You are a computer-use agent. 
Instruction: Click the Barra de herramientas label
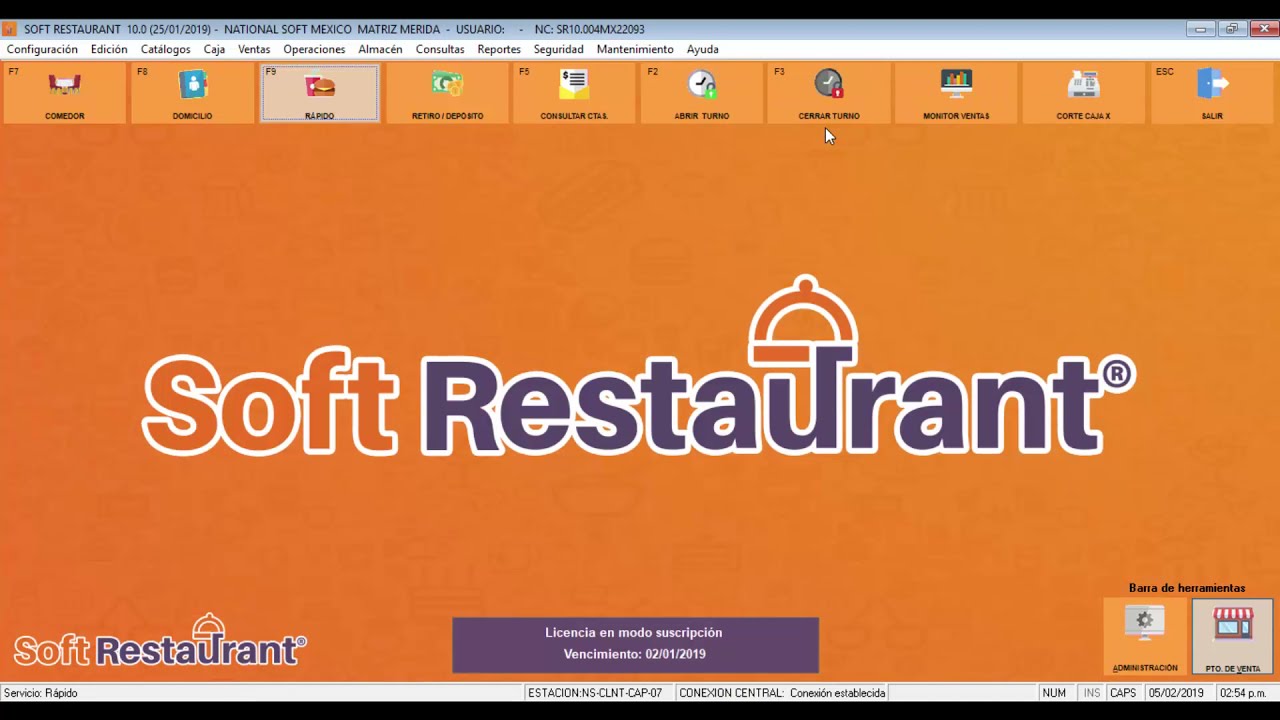[1187, 588]
